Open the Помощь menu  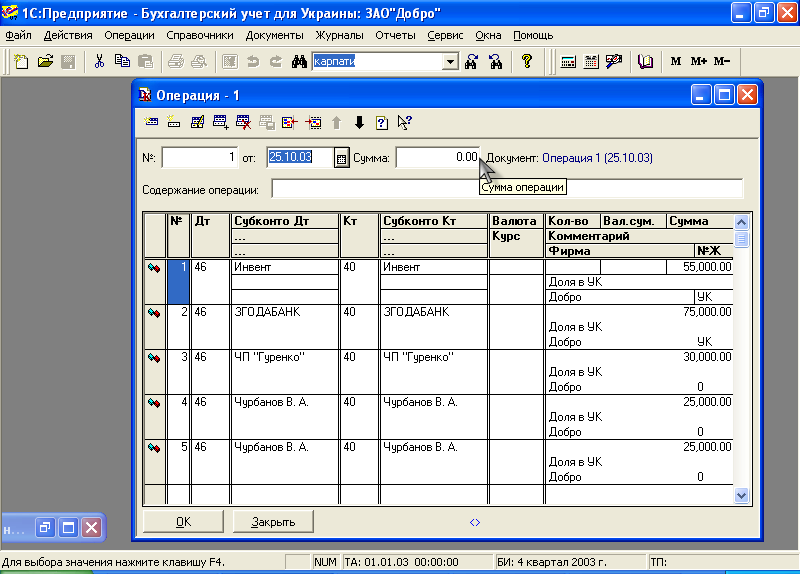coord(533,35)
